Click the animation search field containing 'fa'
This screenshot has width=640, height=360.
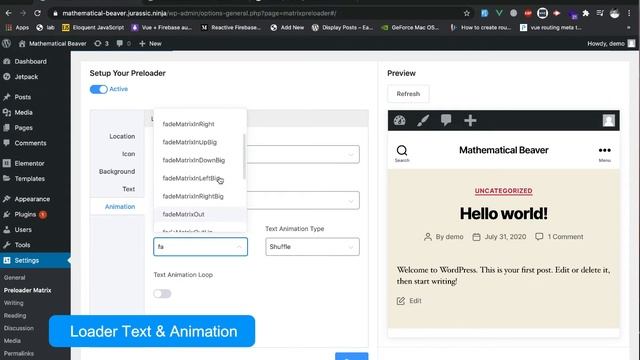tap(200, 247)
